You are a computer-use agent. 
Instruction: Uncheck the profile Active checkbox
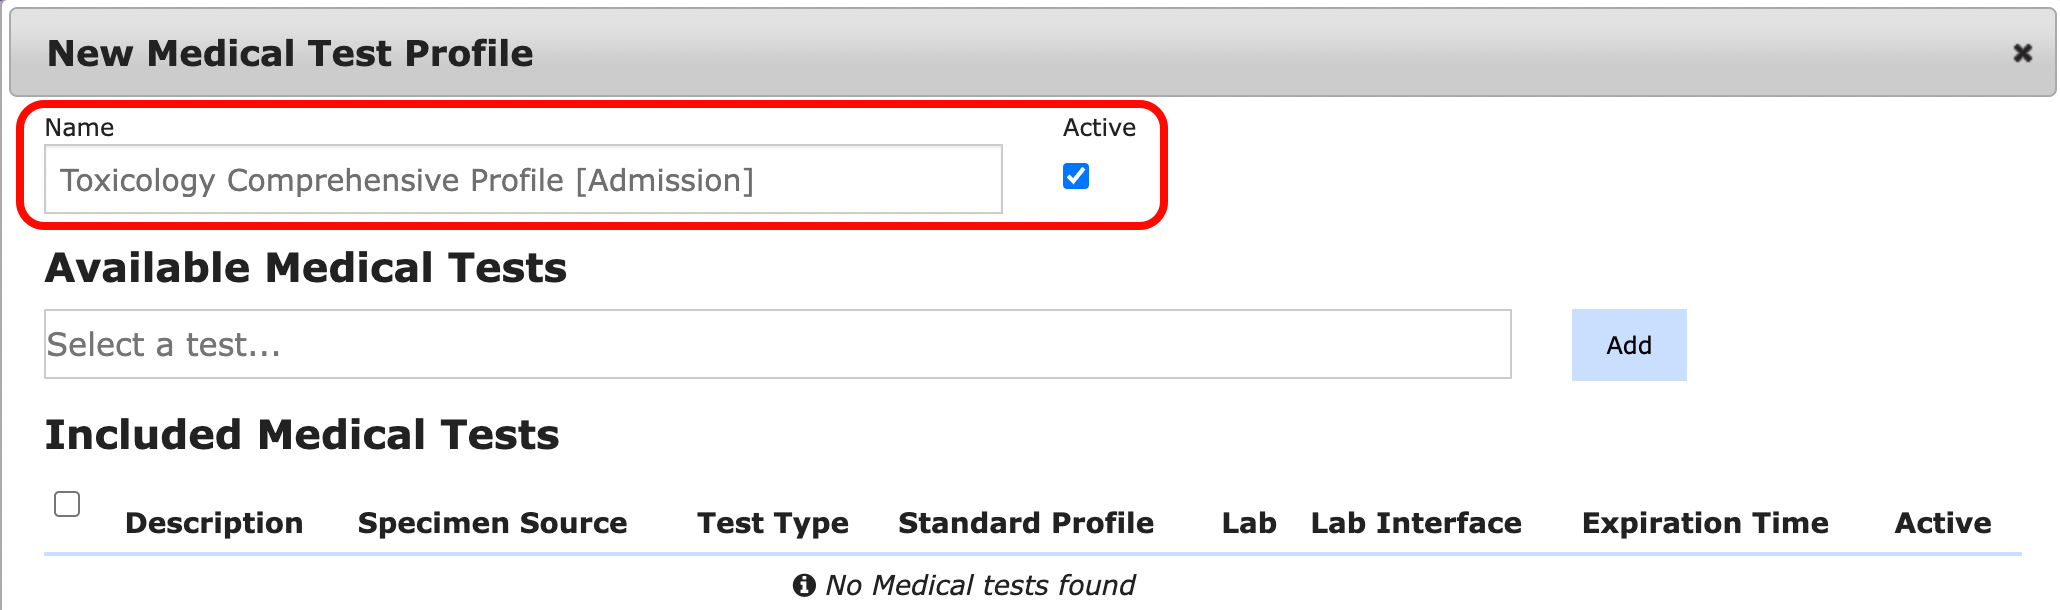point(1076,177)
